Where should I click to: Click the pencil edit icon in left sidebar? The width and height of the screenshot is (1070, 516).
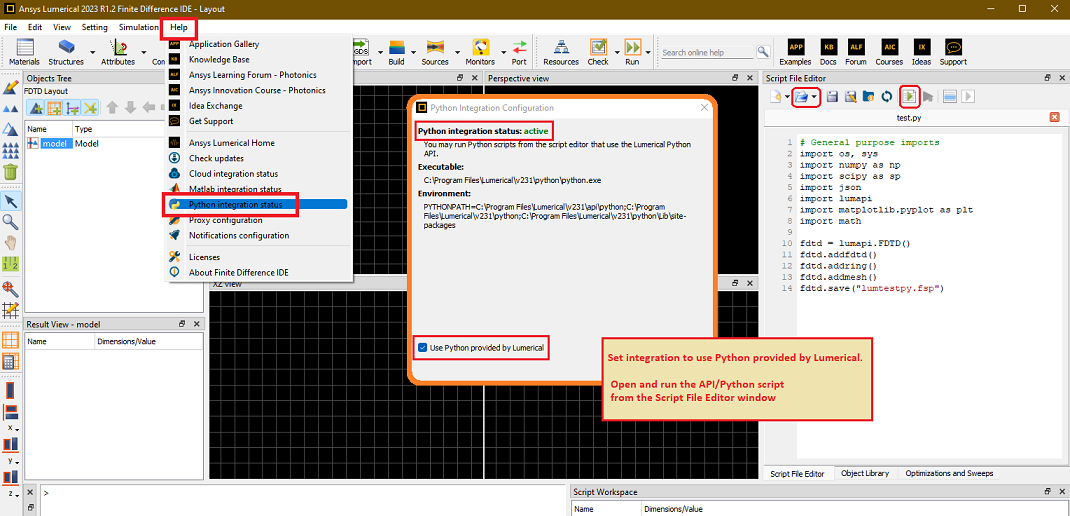pyautogui.click(x=11, y=88)
